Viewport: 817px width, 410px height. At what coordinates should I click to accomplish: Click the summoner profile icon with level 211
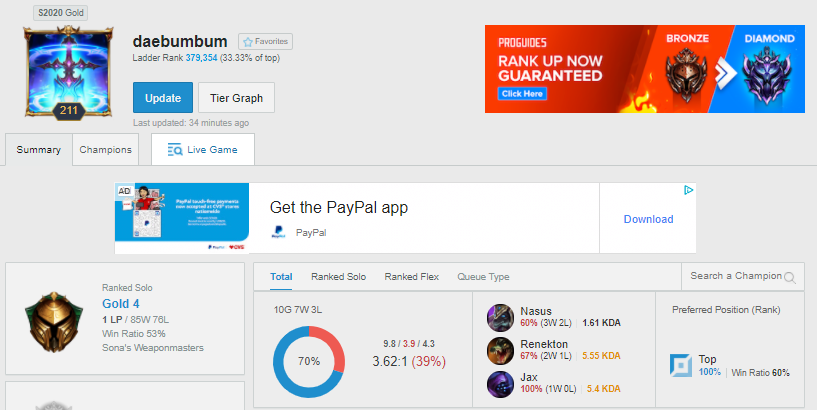(x=68, y=72)
